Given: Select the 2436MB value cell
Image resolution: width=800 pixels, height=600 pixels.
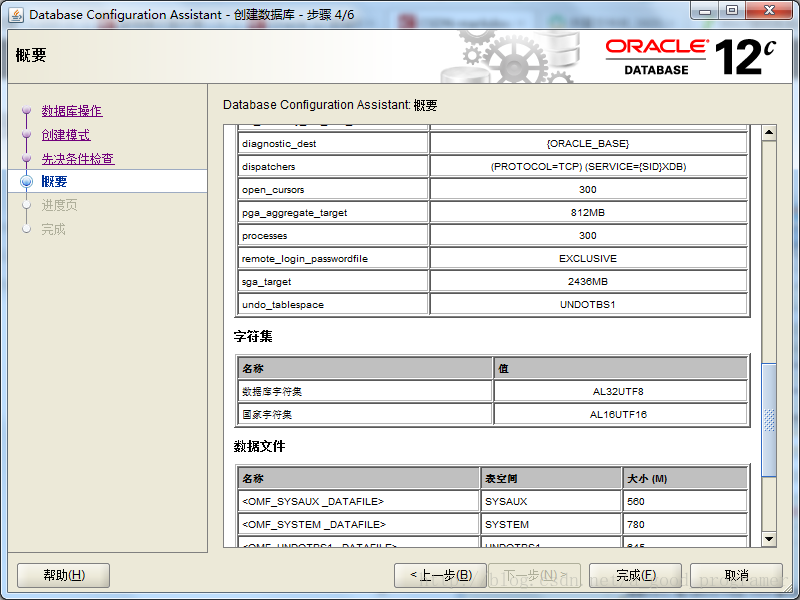Looking at the screenshot, I should pyautogui.click(x=588, y=281).
